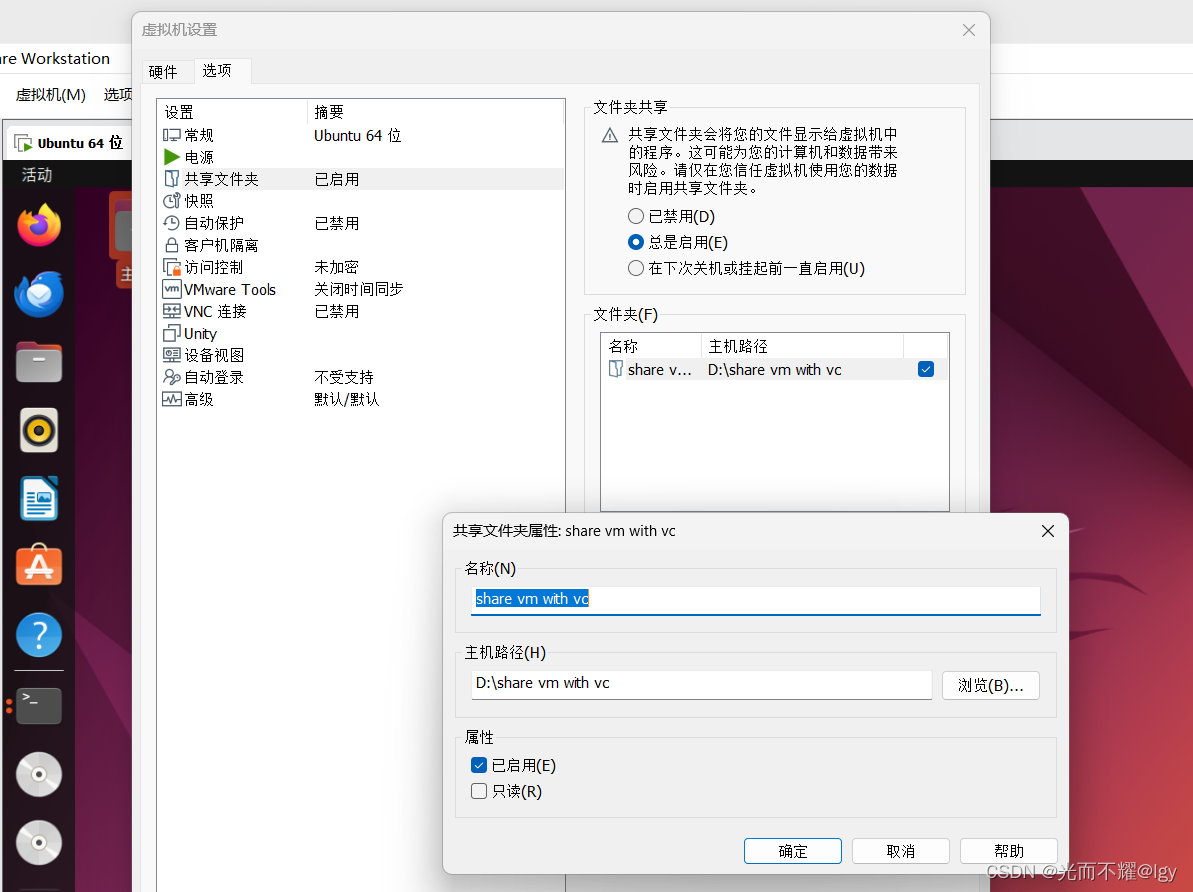
Task: Open the 虚拟机(M) menu in Workstation
Action: 50,94
